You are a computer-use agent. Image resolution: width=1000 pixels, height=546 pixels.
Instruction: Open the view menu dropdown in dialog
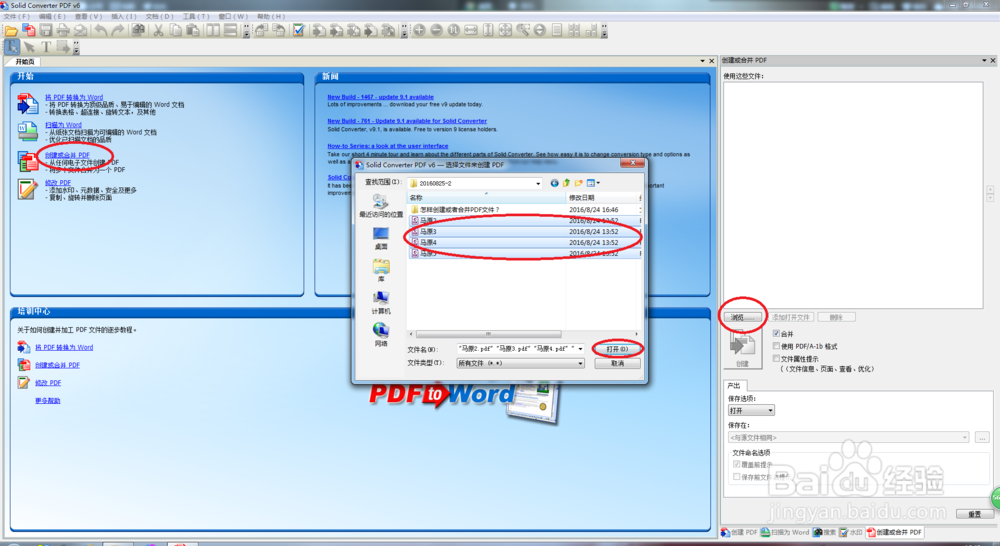coord(598,183)
